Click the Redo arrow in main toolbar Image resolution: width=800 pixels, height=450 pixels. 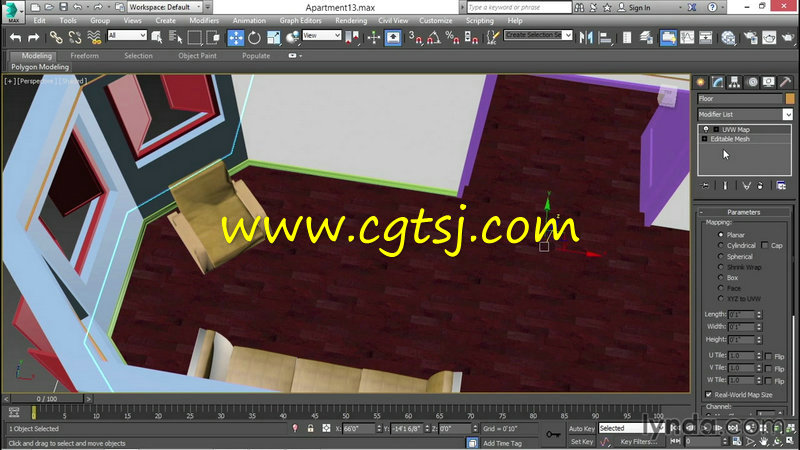(33, 37)
